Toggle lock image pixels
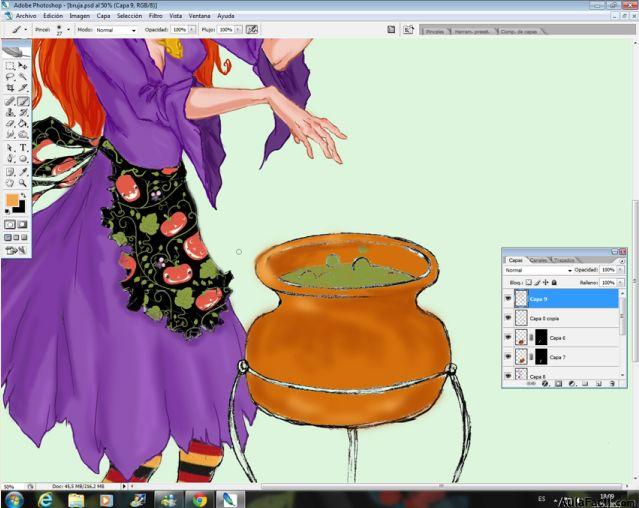Image resolution: width=639 pixels, height=508 pixels. [537, 282]
